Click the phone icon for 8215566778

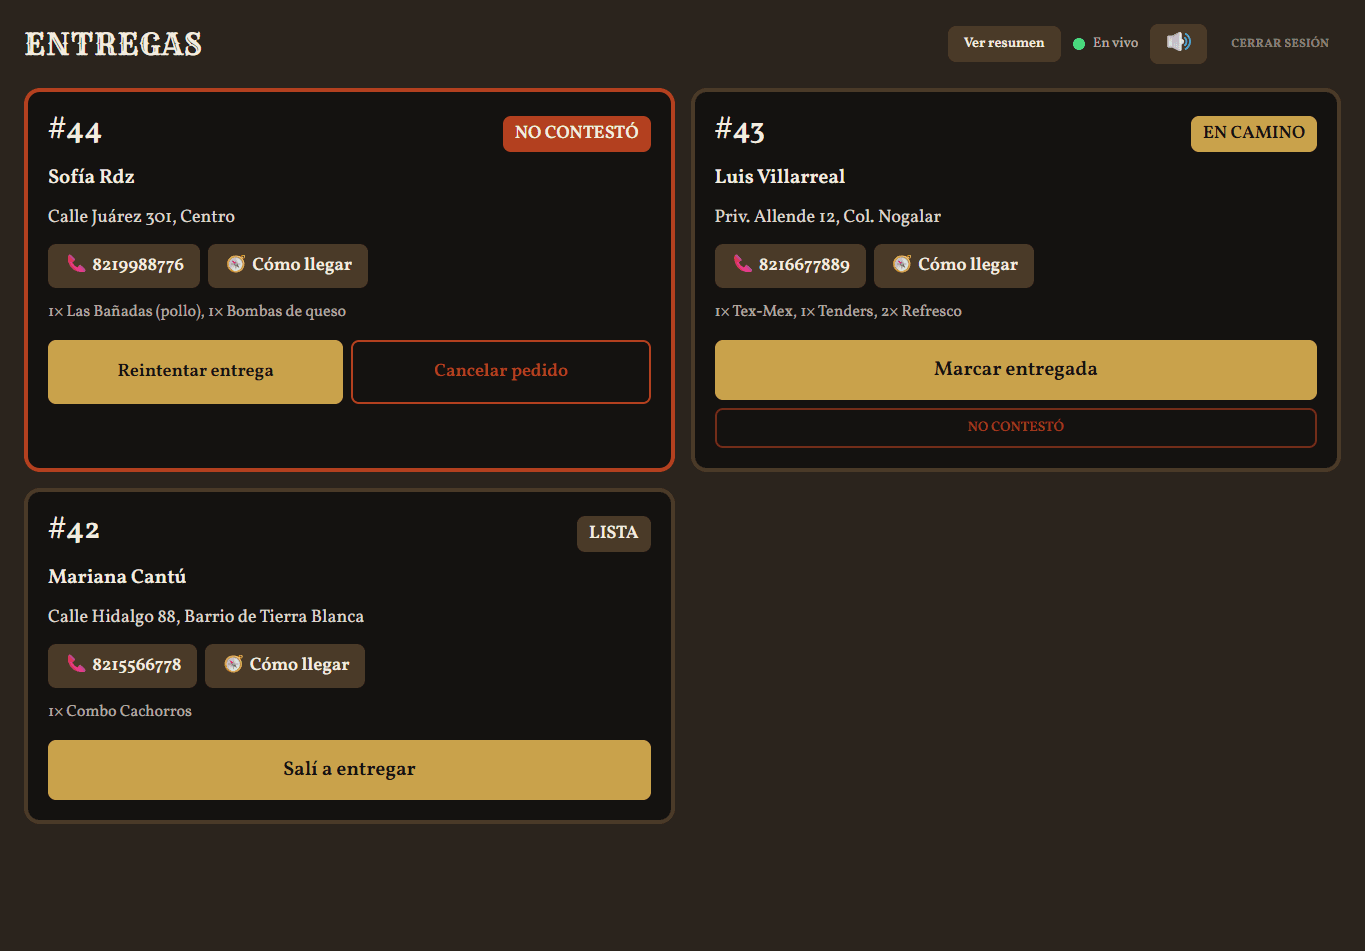pos(76,664)
